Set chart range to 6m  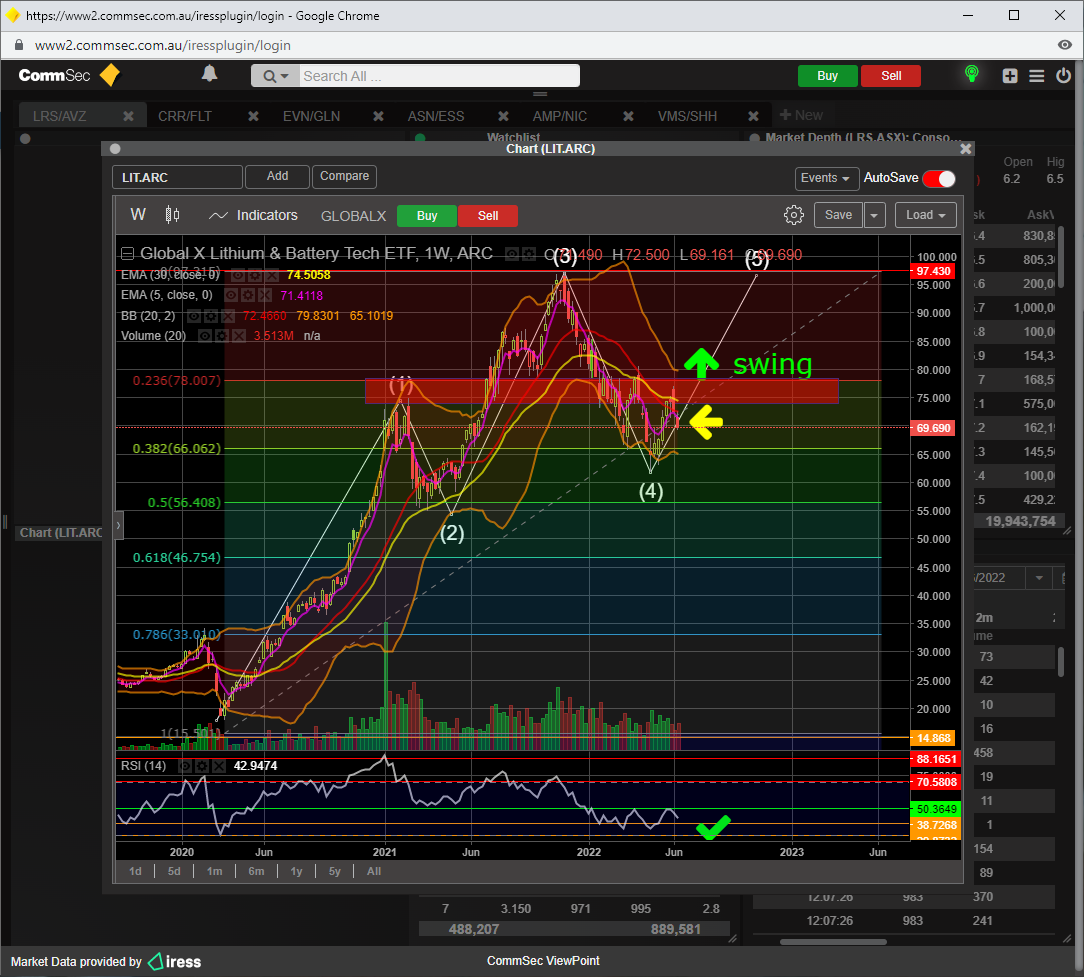(x=256, y=871)
